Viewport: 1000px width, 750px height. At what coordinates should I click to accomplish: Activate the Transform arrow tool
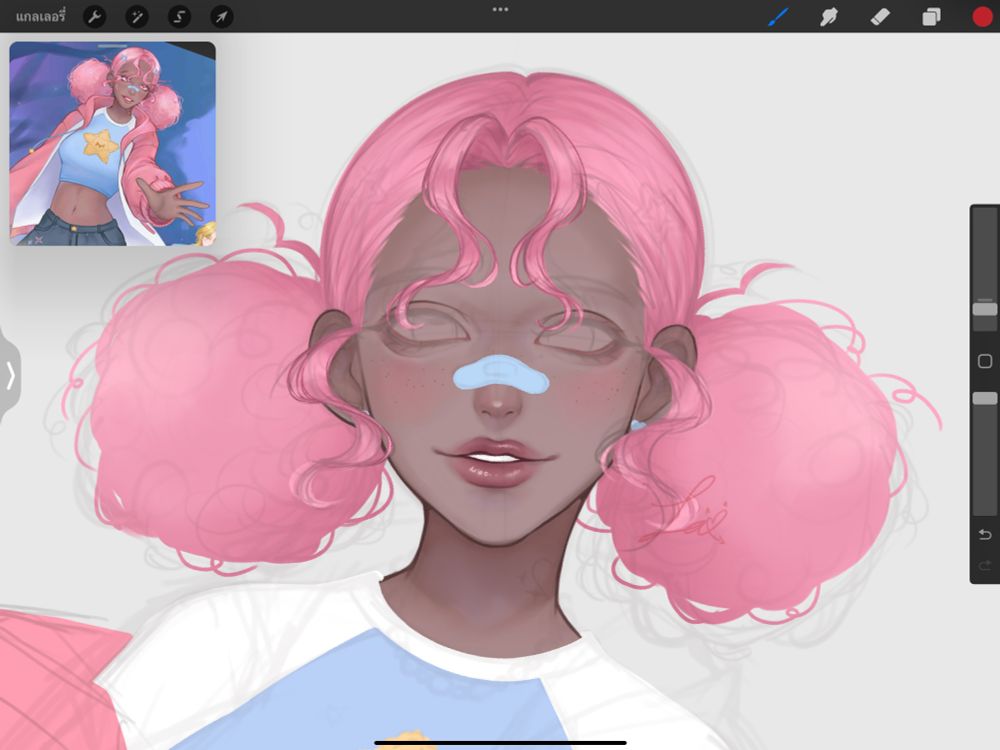point(221,17)
